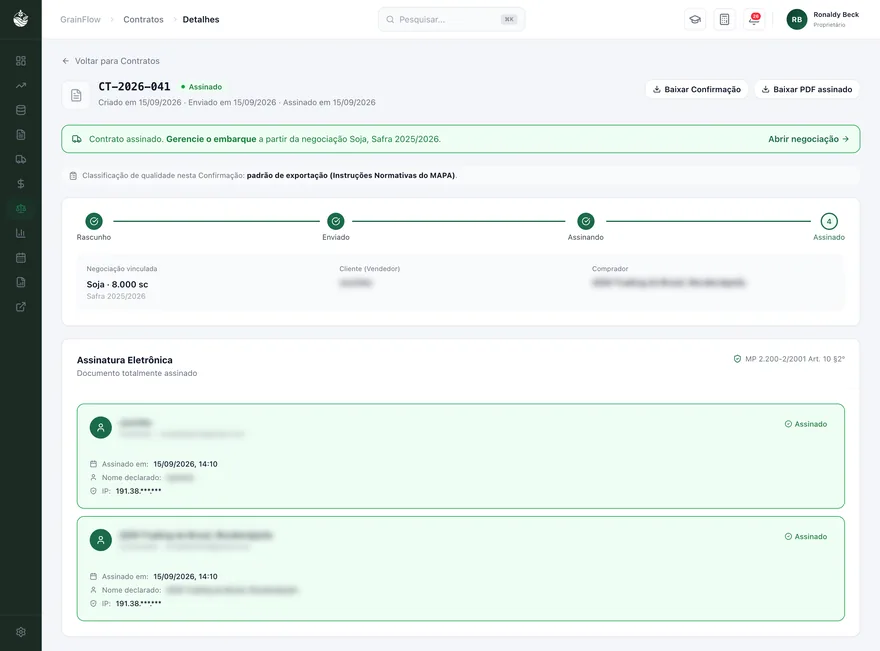Image resolution: width=880 pixels, height=651 pixels.
Task: Click the Assinando step check icon
Action: coord(585,221)
